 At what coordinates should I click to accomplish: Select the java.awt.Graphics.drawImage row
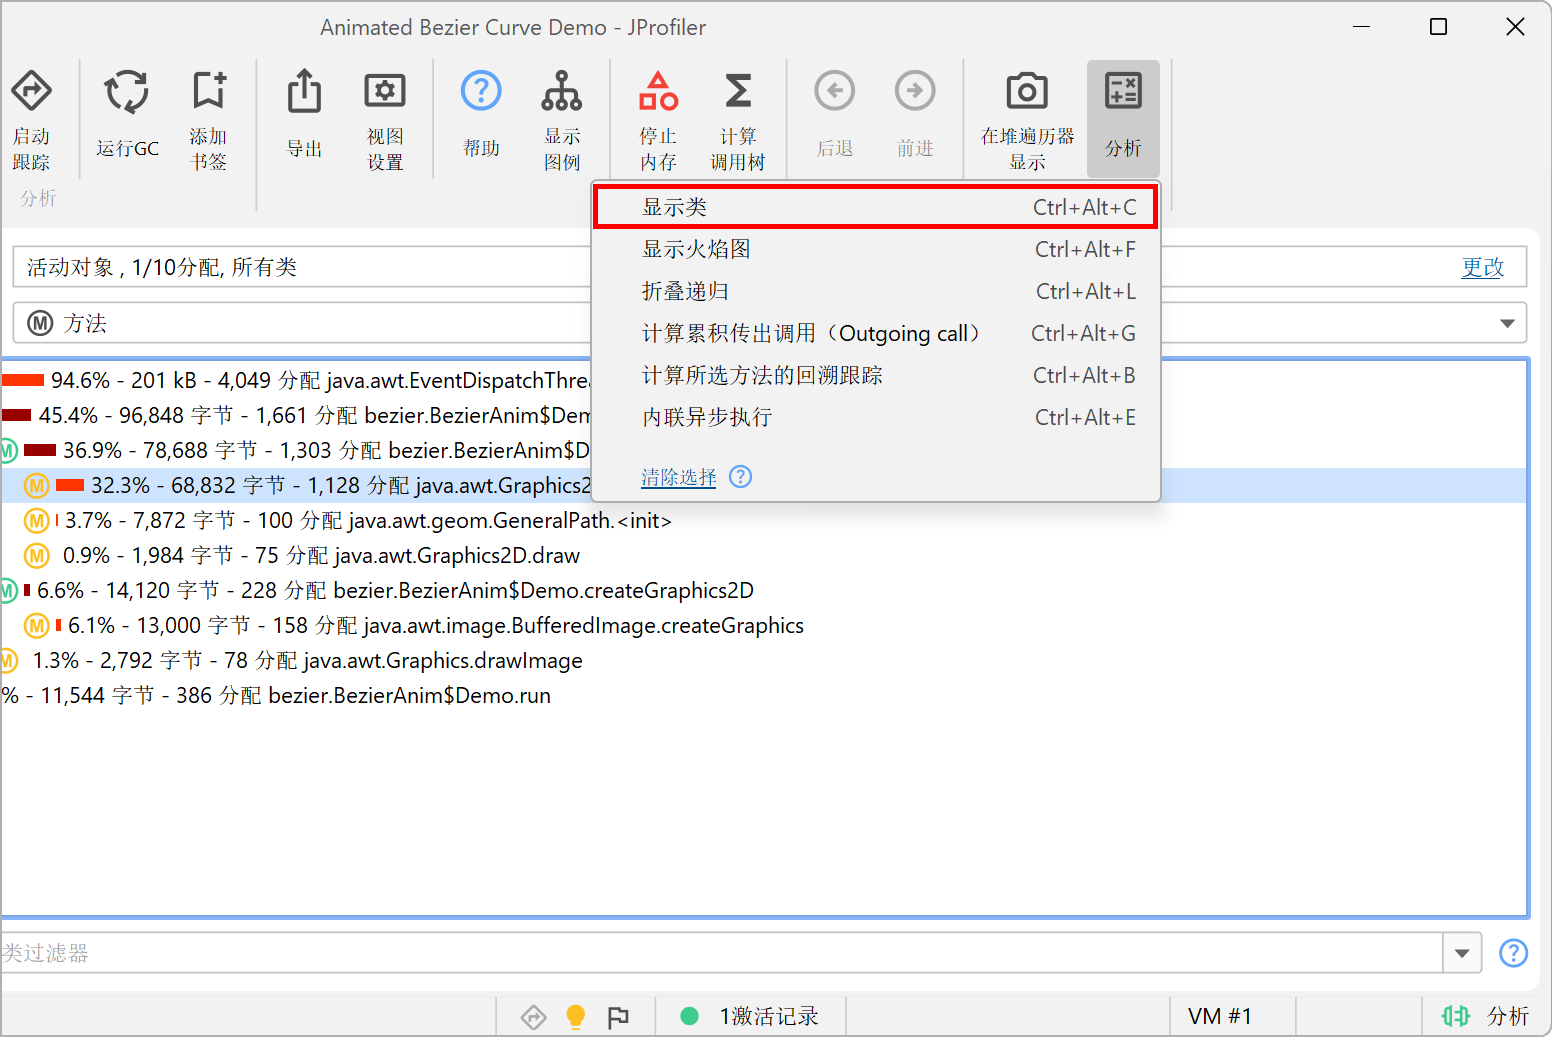click(764, 660)
